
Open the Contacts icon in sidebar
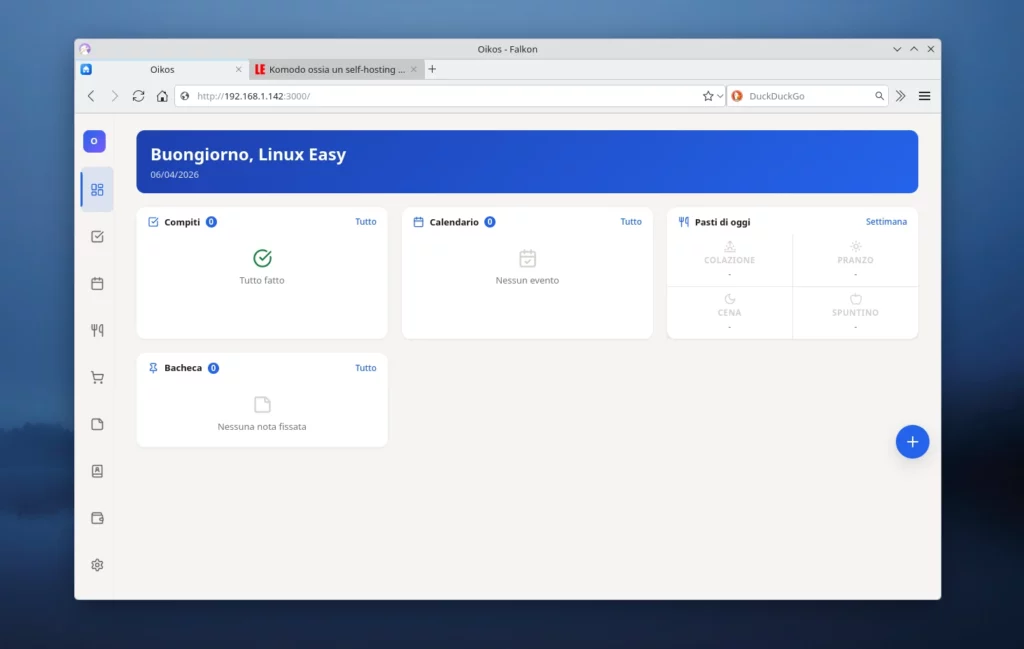[97, 471]
